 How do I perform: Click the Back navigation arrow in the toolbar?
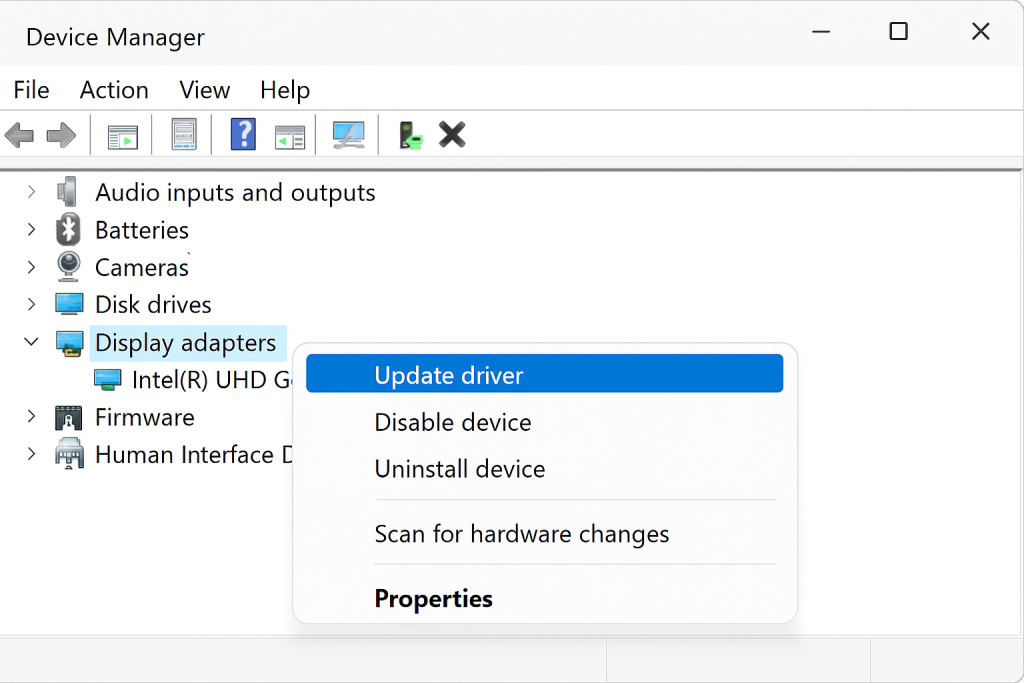click(x=18, y=135)
